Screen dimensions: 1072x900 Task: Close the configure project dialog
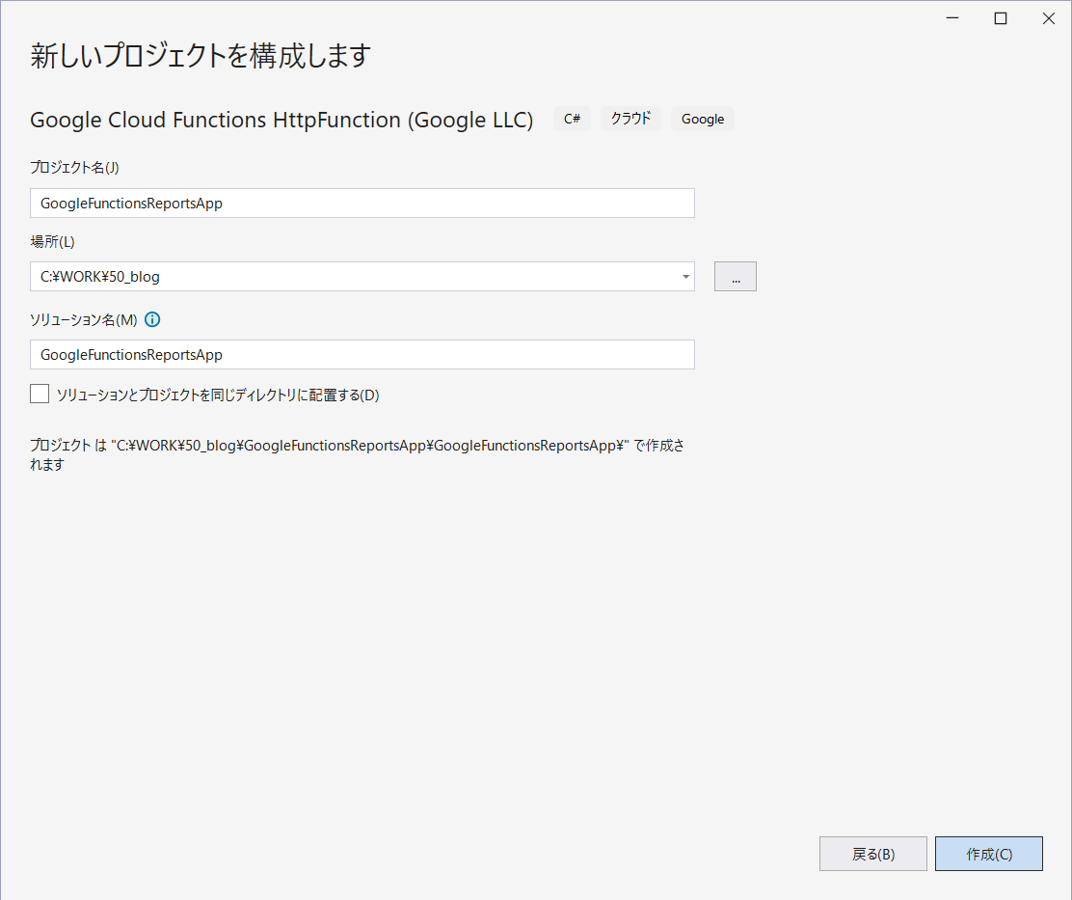pos(1048,18)
